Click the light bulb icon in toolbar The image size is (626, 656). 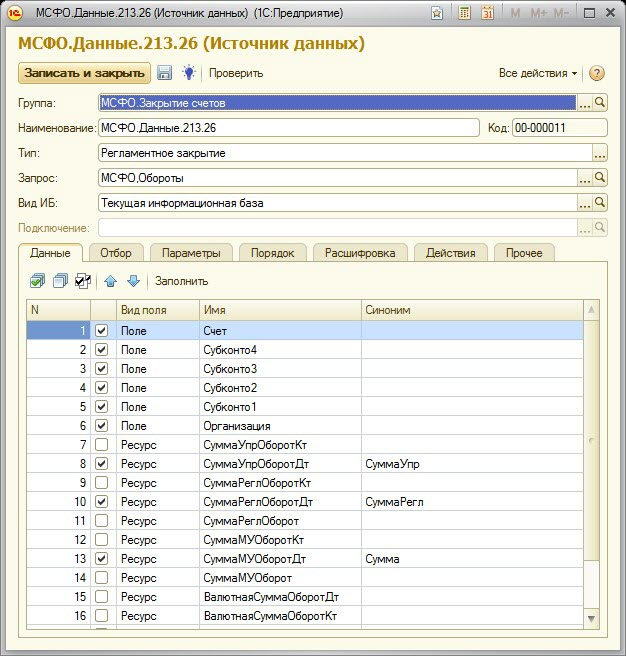pyautogui.click(x=187, y=73)
